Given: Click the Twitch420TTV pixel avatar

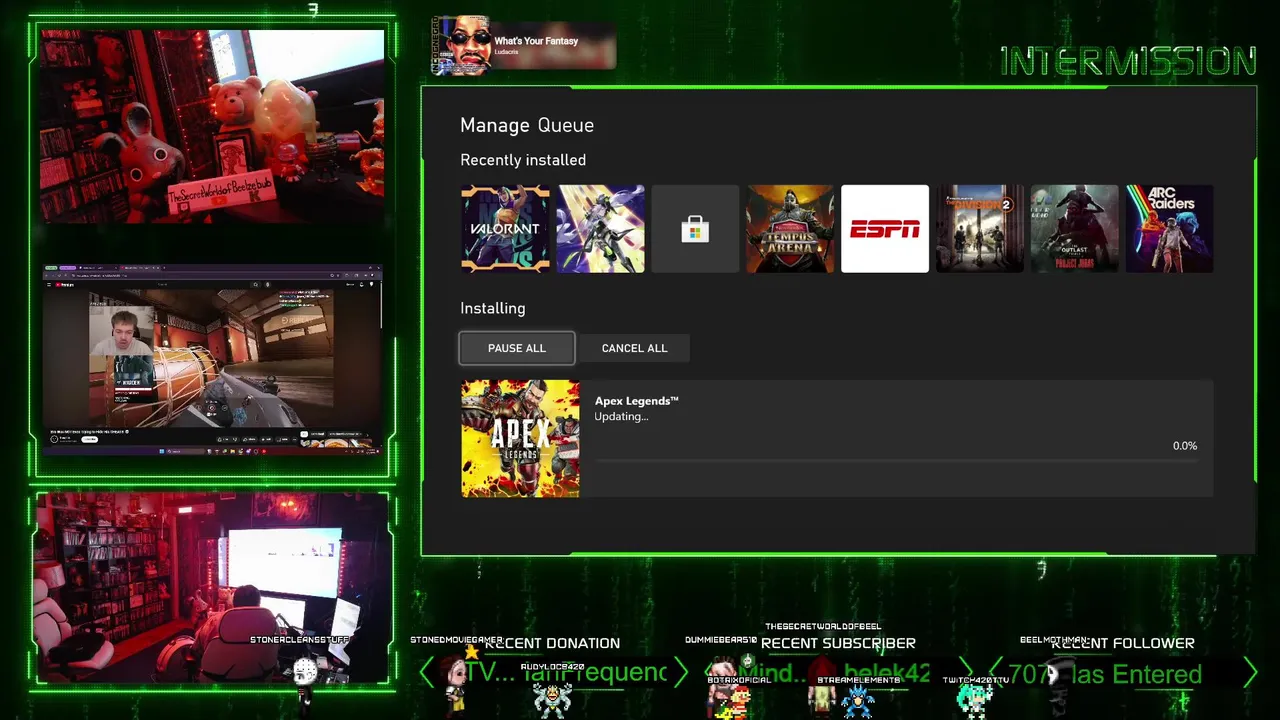Looking at the screenshot, I should click(x=975, y=702).
